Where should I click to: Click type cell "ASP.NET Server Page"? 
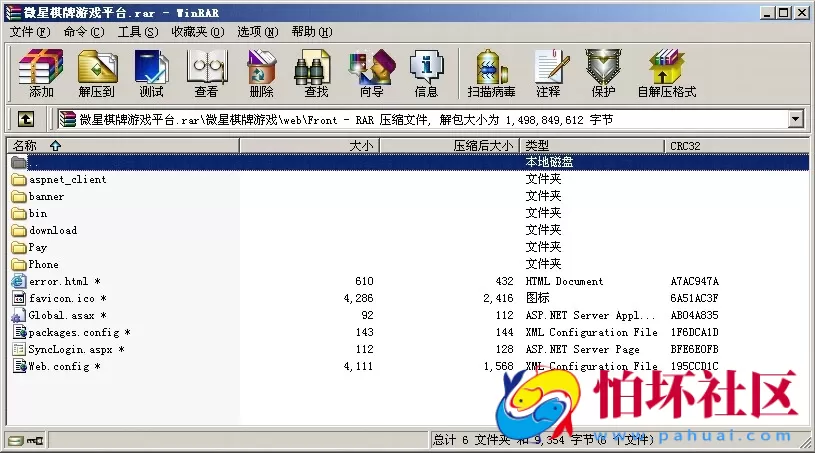tap(583, 350)
